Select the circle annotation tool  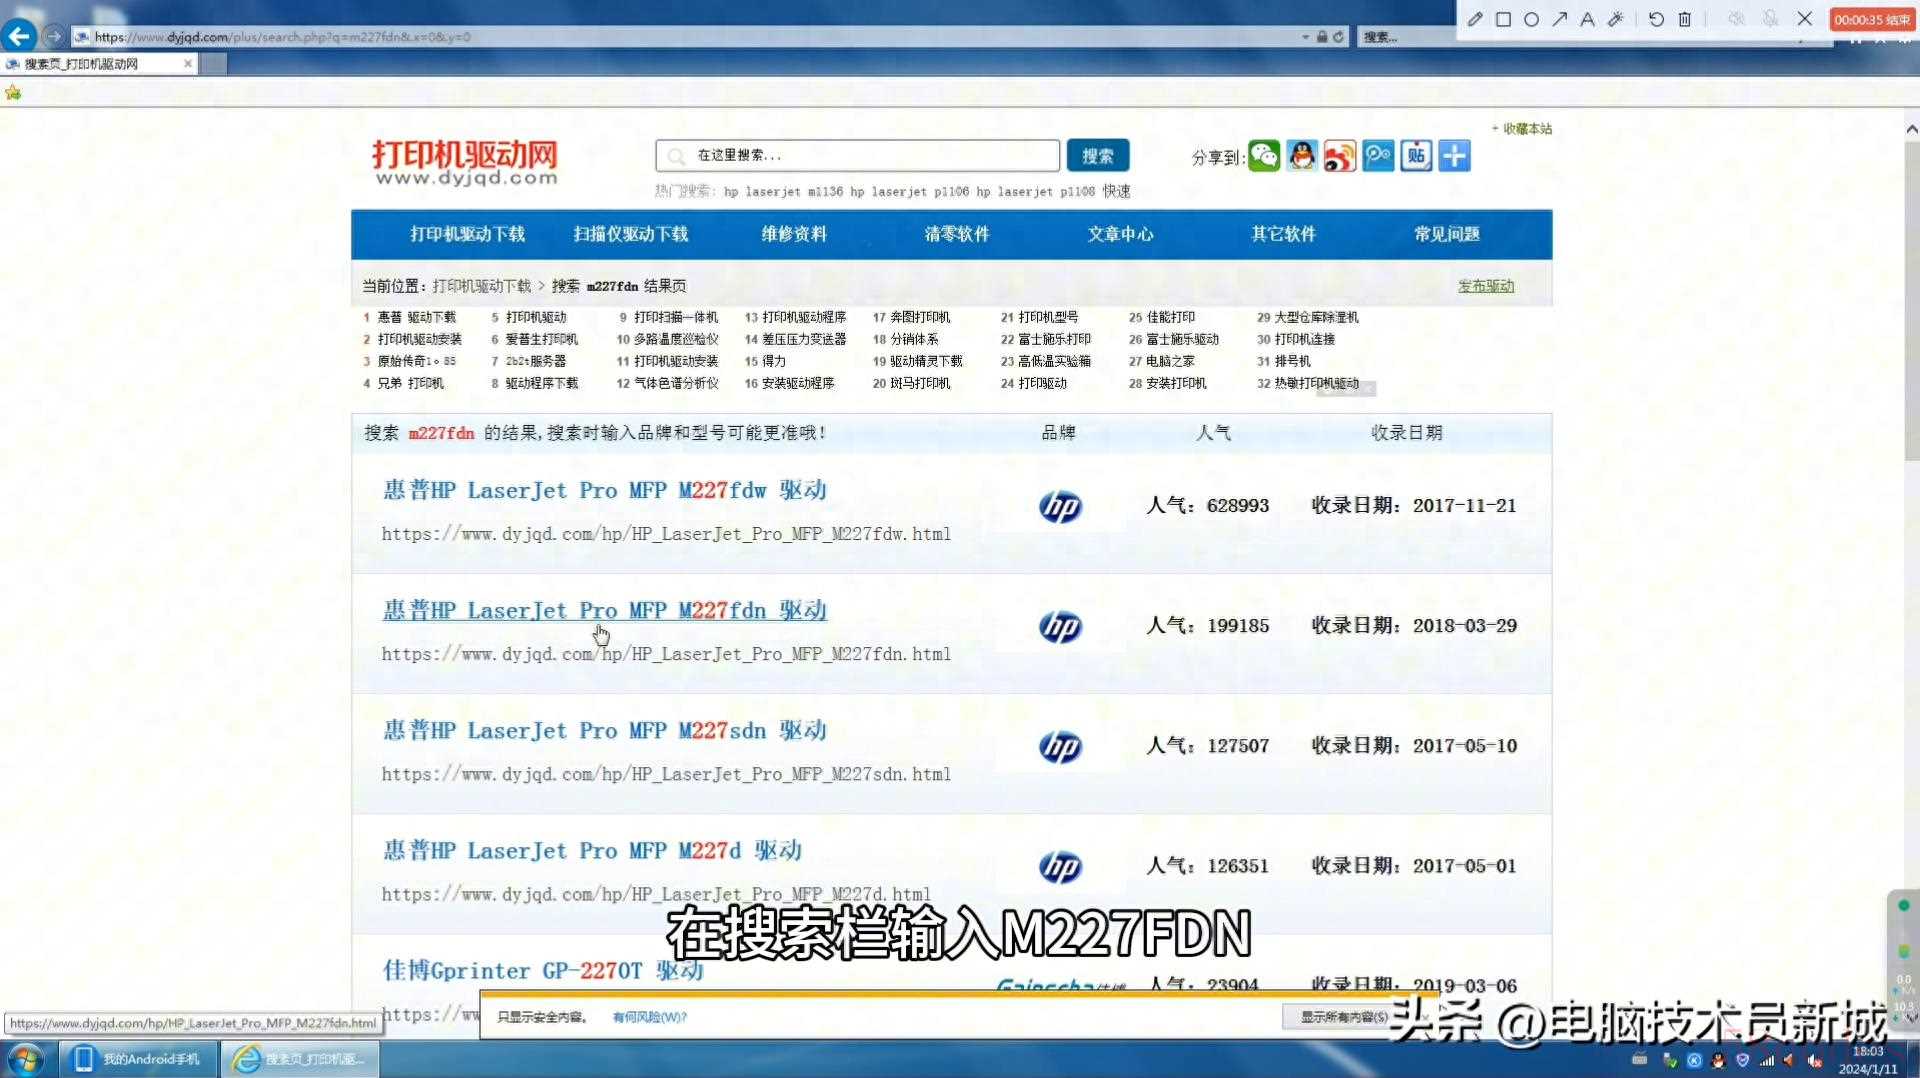pos(1531,19)
